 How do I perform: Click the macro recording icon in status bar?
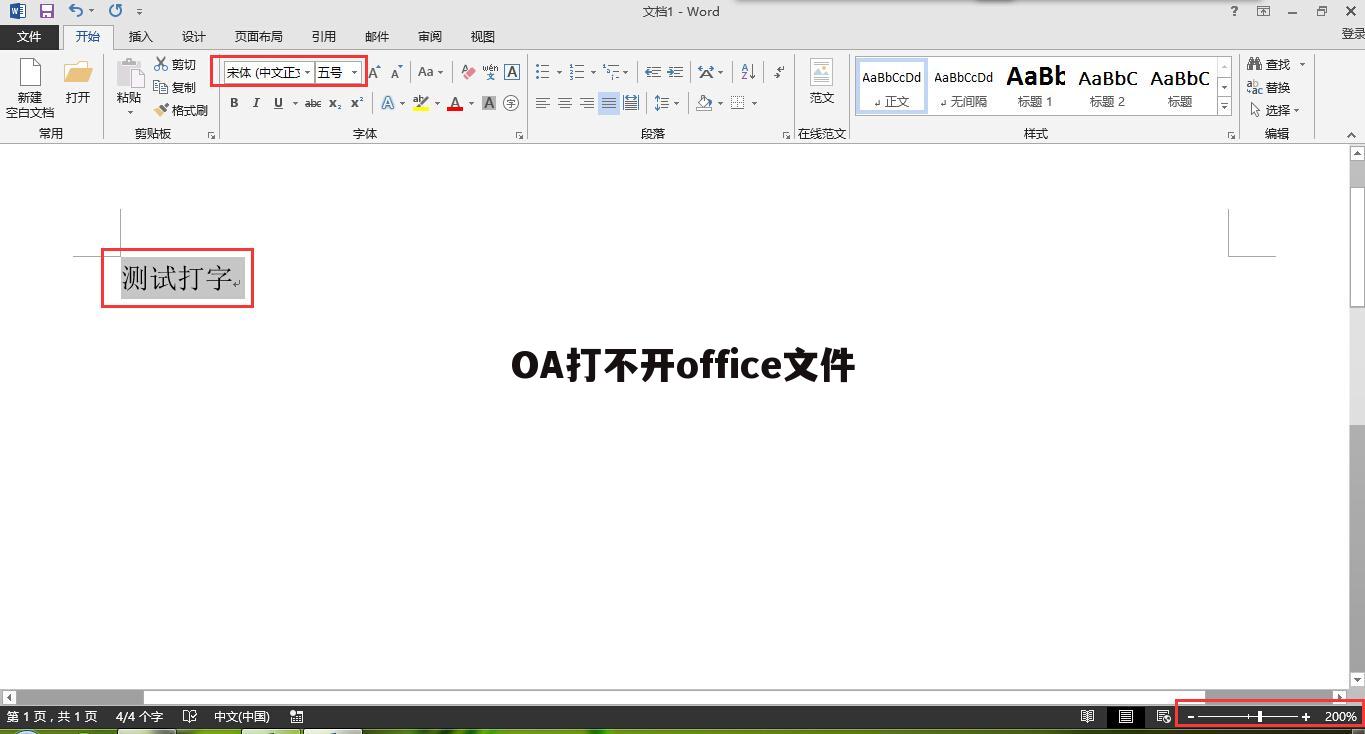coord(297,716)
